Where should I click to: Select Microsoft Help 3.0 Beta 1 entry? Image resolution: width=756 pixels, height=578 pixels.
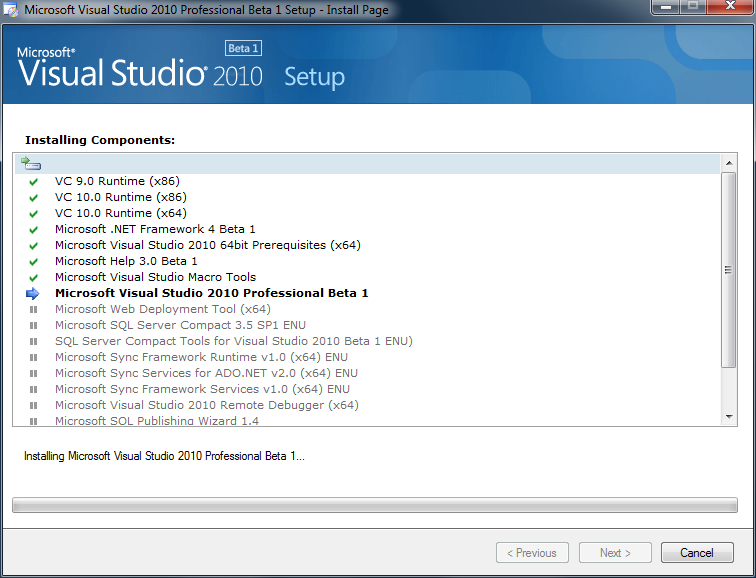[x=126, y=261]
